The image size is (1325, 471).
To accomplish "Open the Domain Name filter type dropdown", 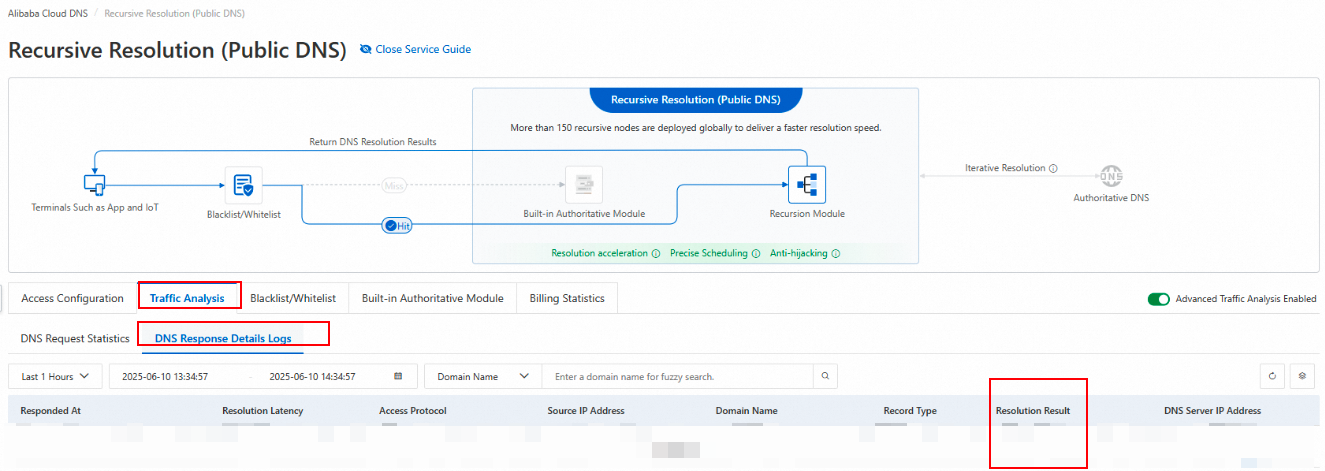I will pos(483,377).
